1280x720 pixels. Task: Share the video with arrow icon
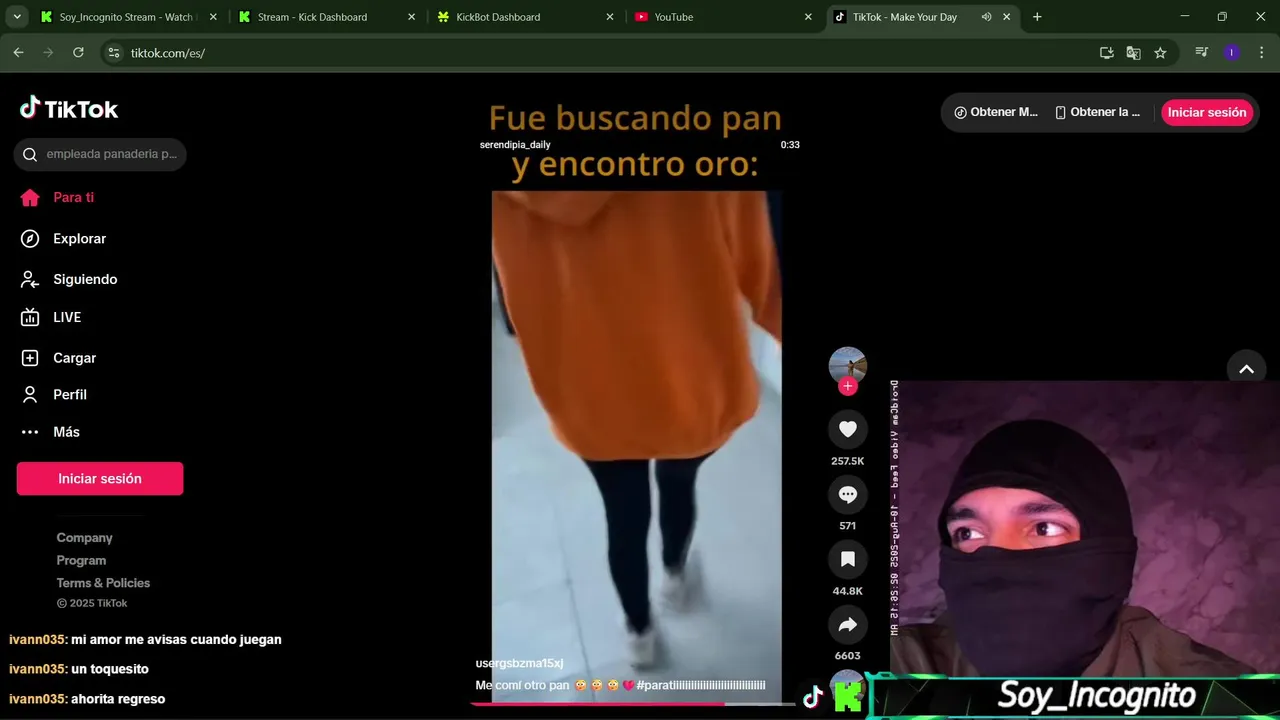[x=848, y=624]
